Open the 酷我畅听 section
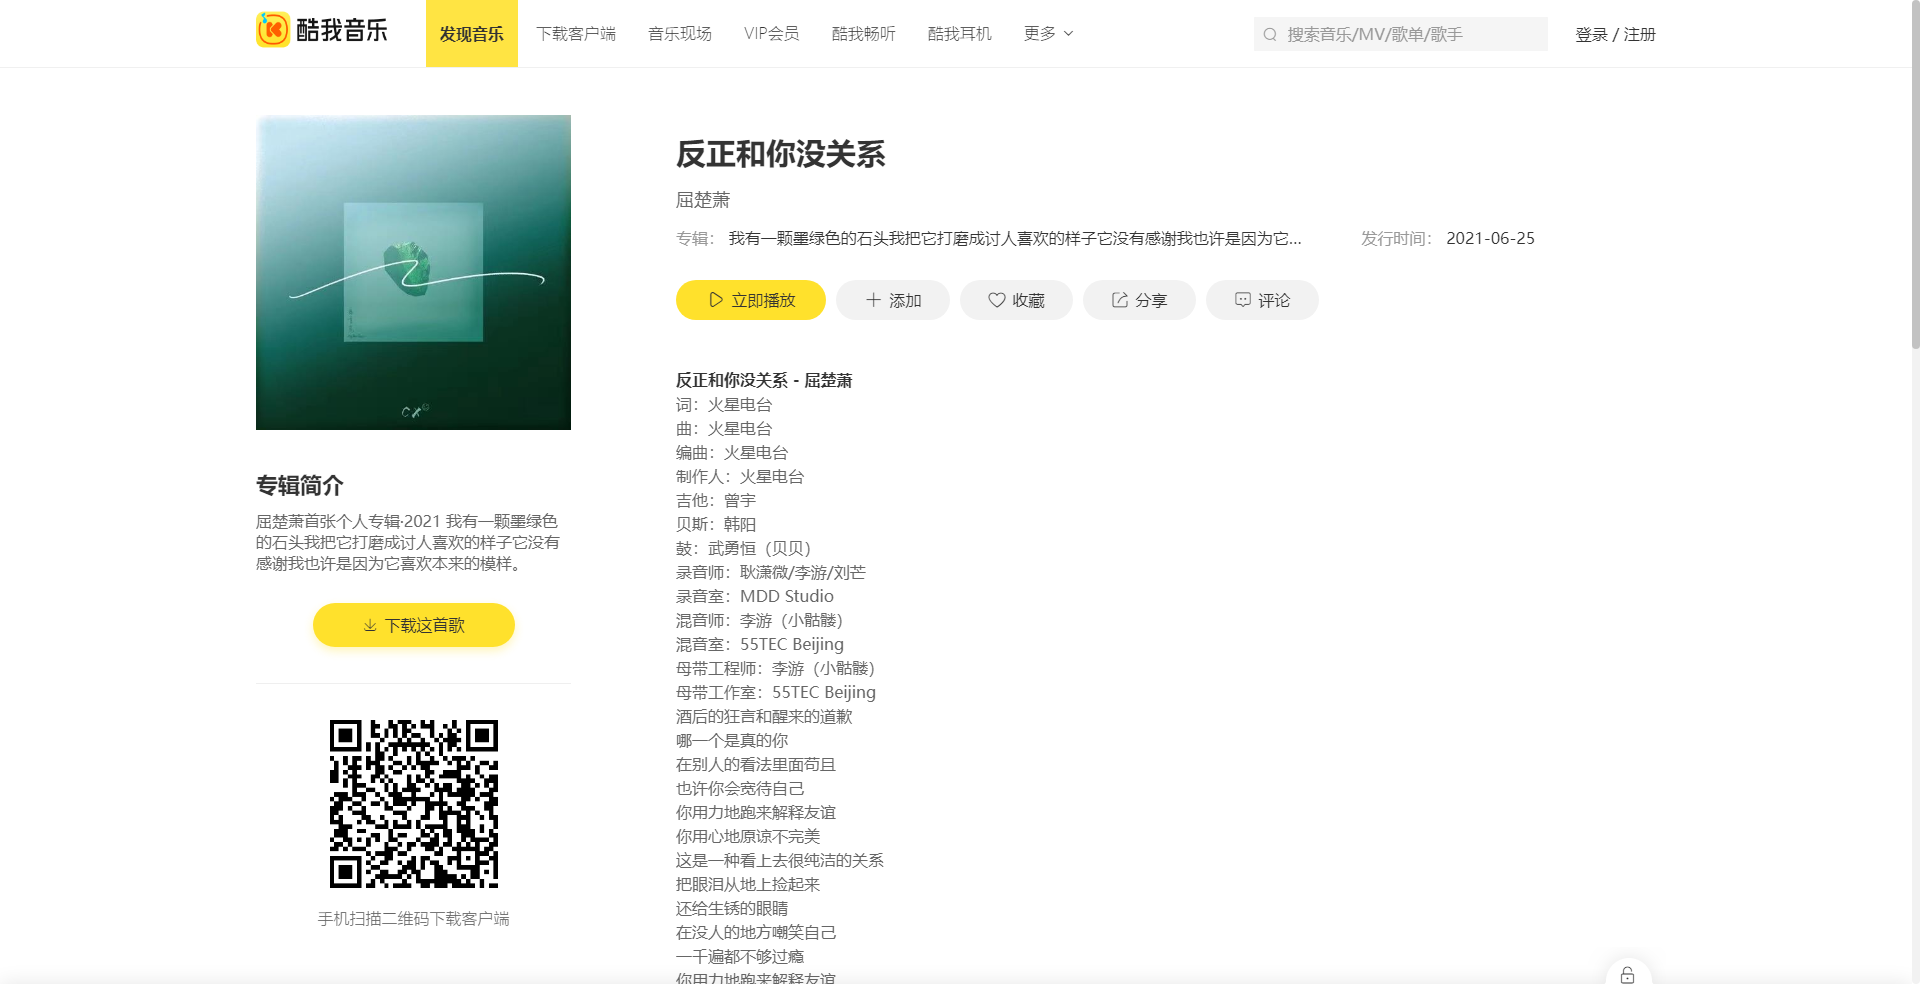Viewport: 1920px width, 984px height. pyautogui.click(x=863, y=33)
